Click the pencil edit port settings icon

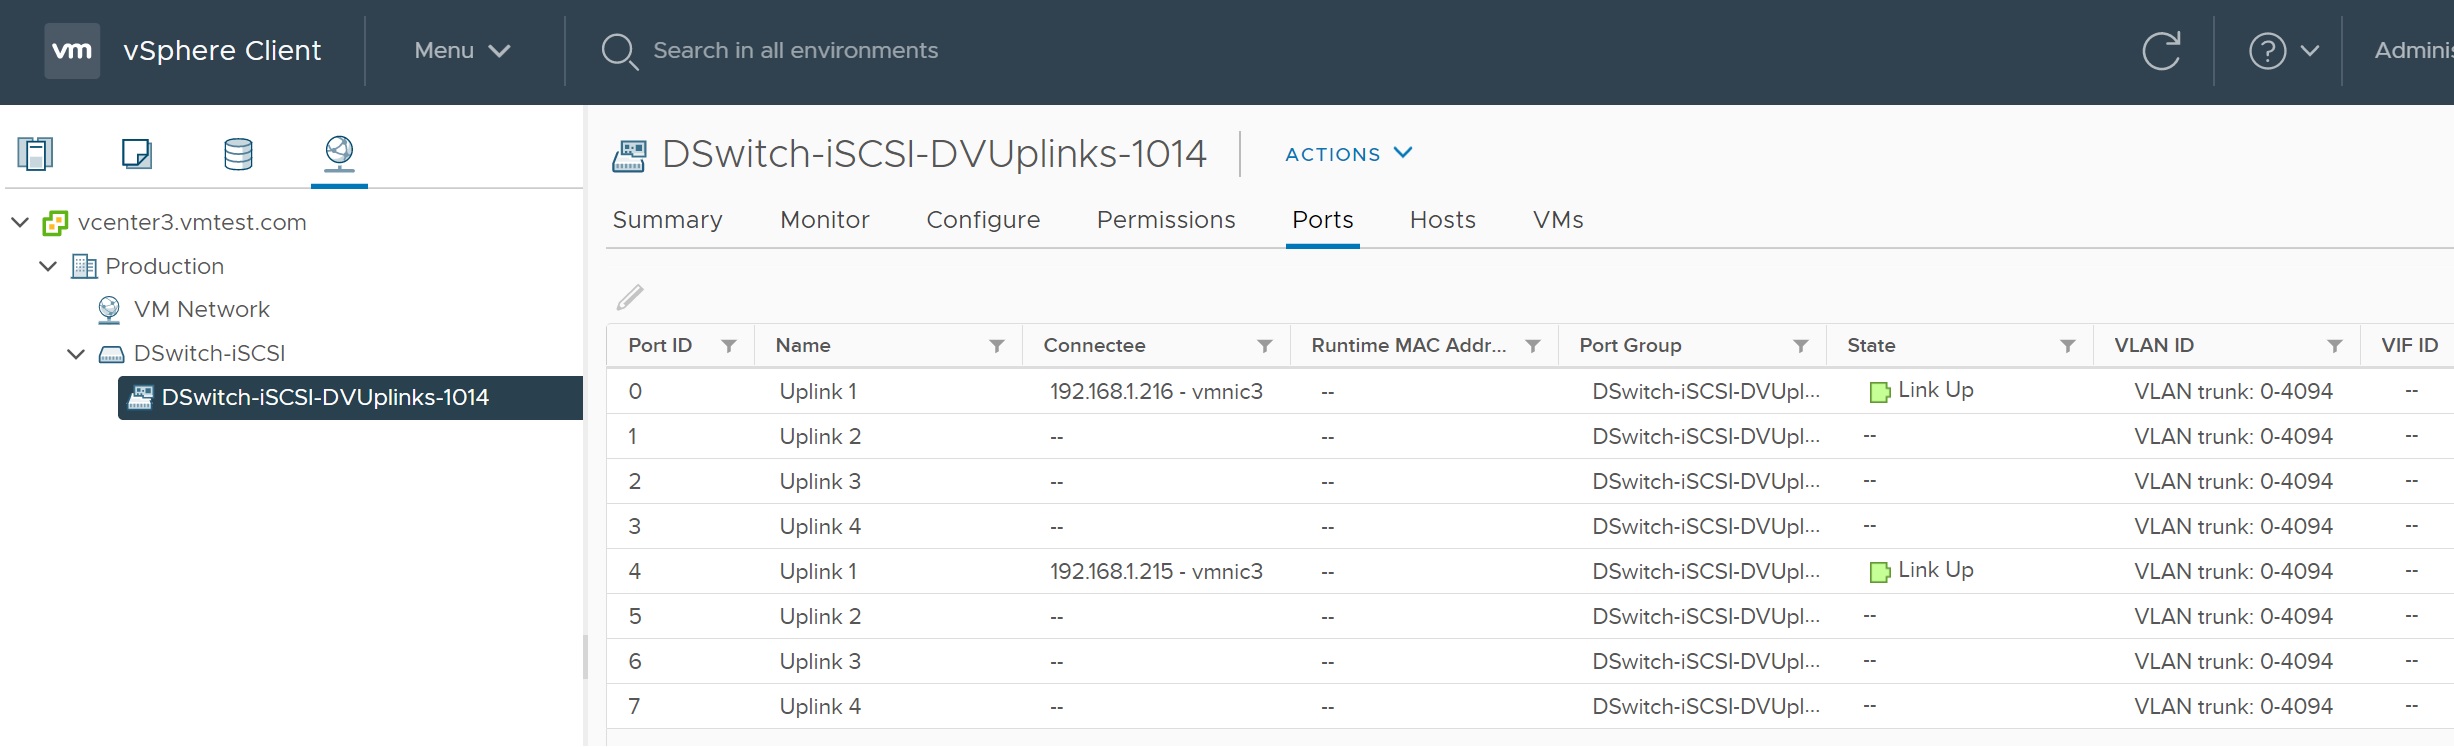(x=630, y=297)
